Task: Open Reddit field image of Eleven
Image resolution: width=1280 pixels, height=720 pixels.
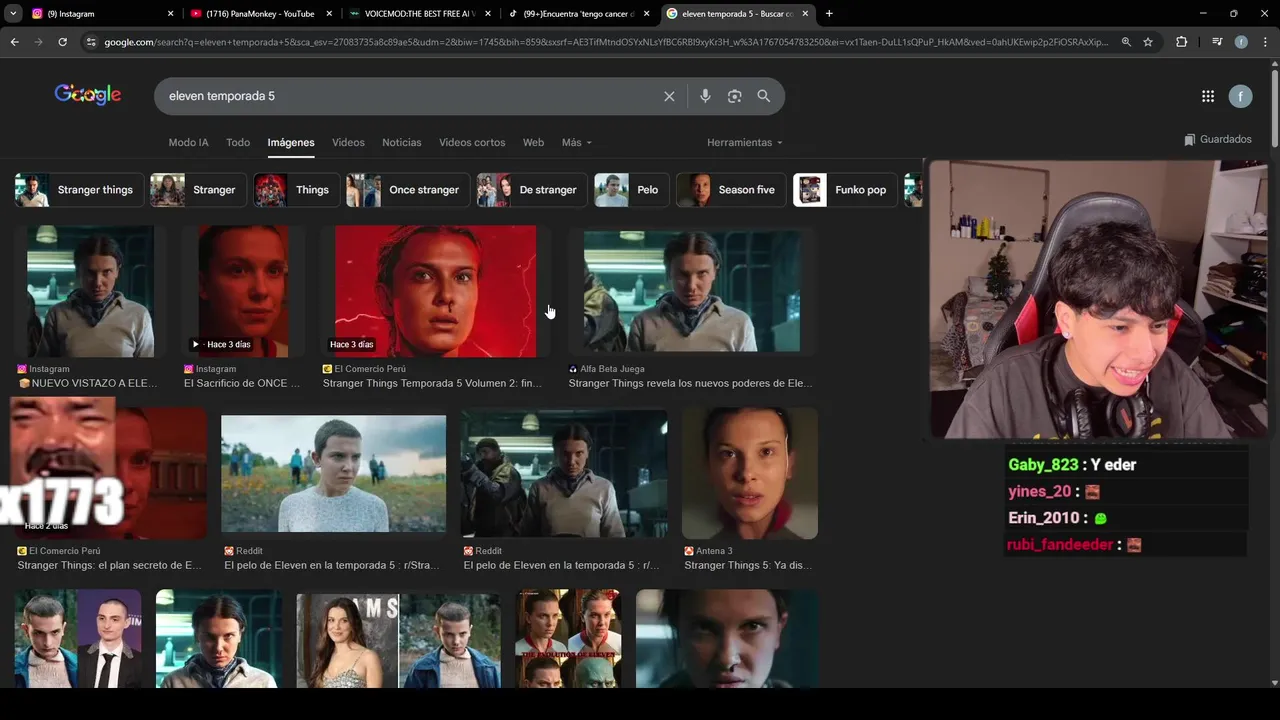Action: (x=333, y=473)
